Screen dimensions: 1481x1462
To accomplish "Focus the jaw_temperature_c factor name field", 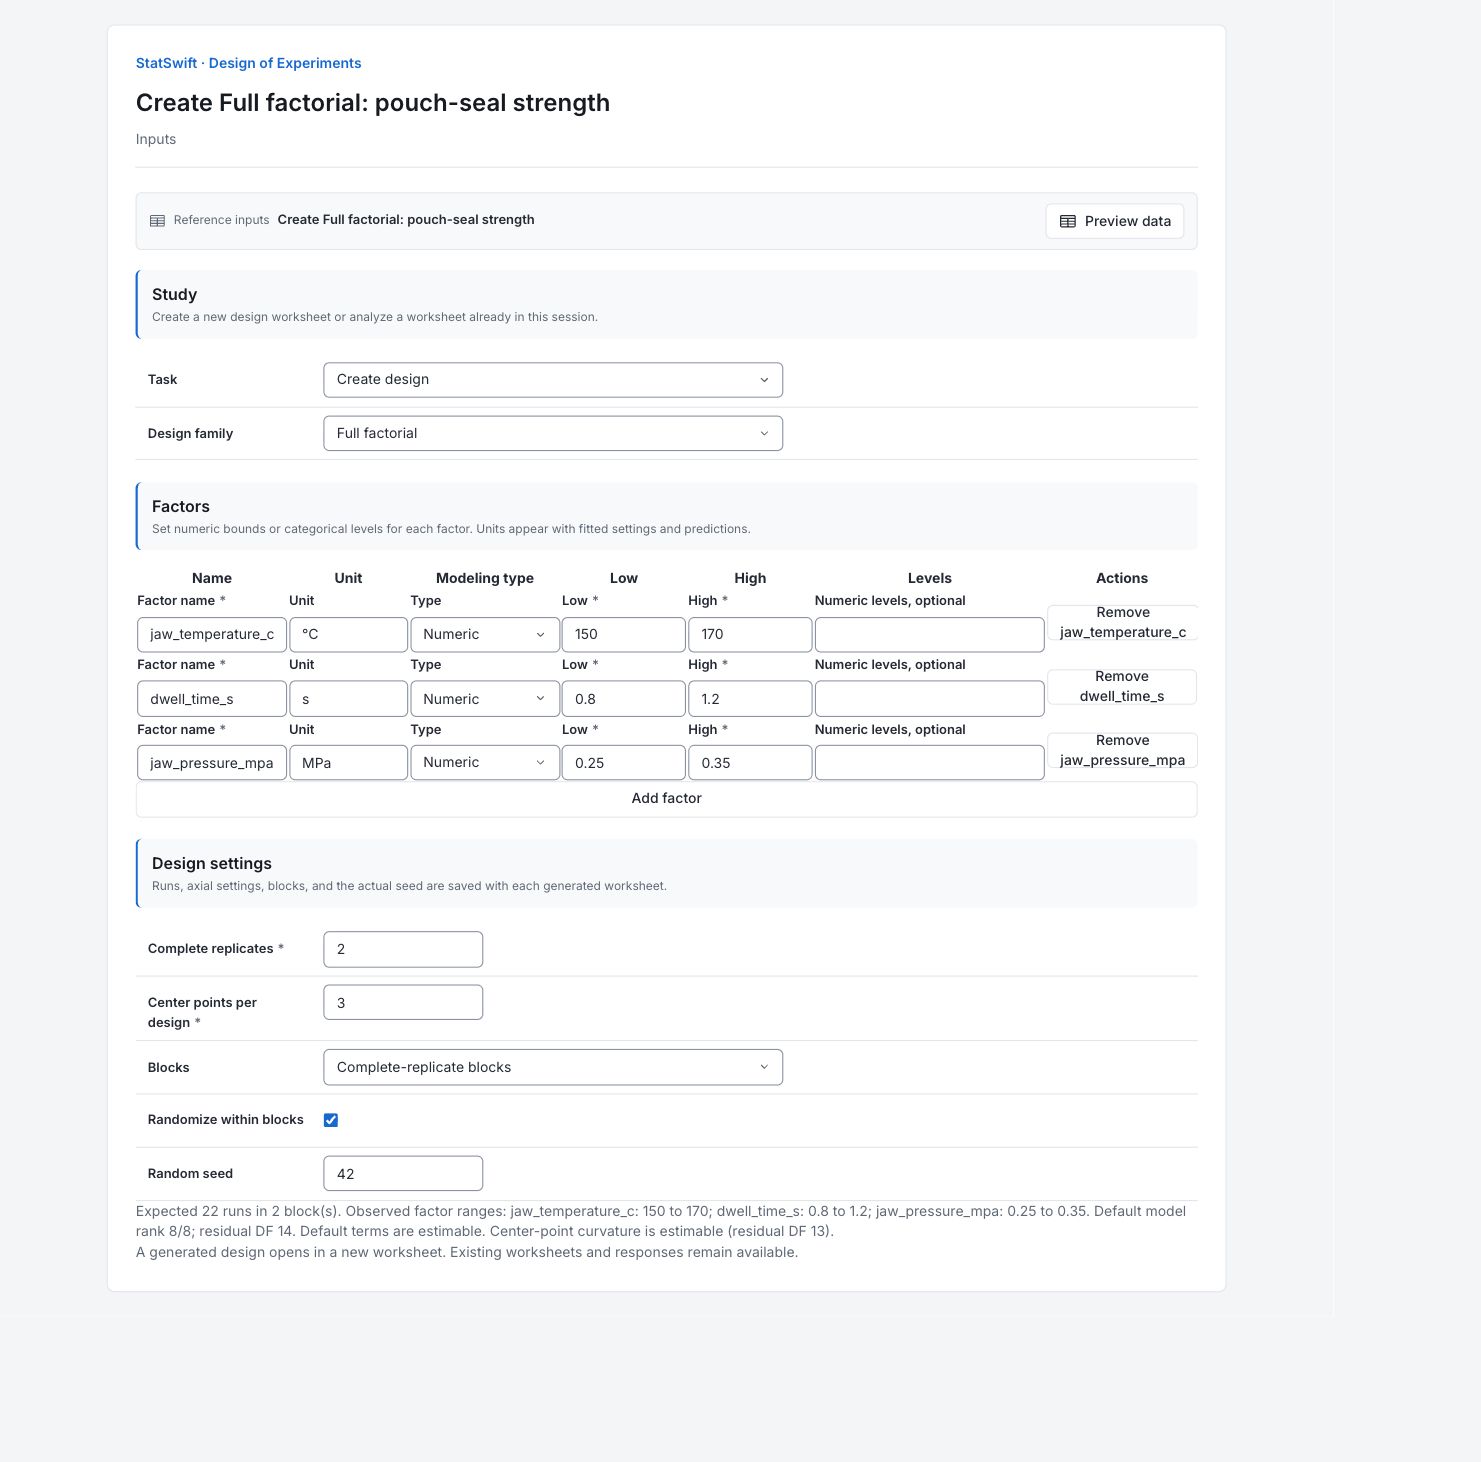I will pyautogui.click(x=212, y=634).
